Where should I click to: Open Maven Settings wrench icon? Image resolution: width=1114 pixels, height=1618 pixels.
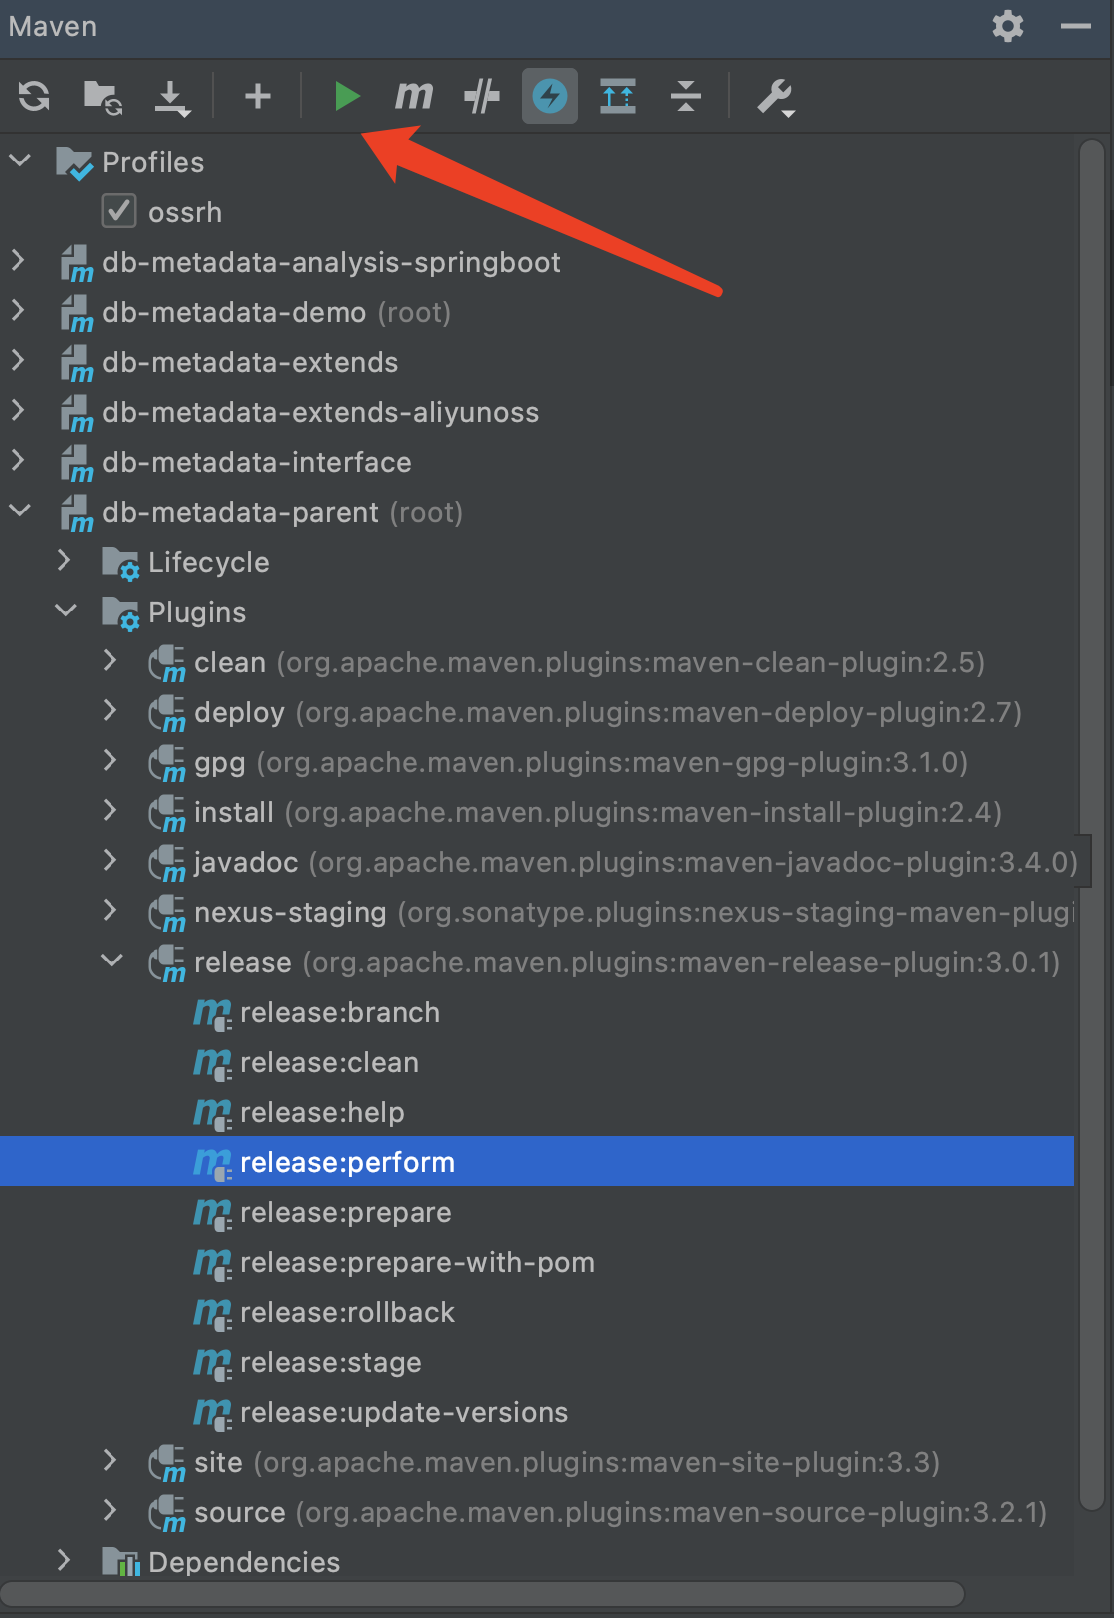pyautogui.click(x=776, y=97)
